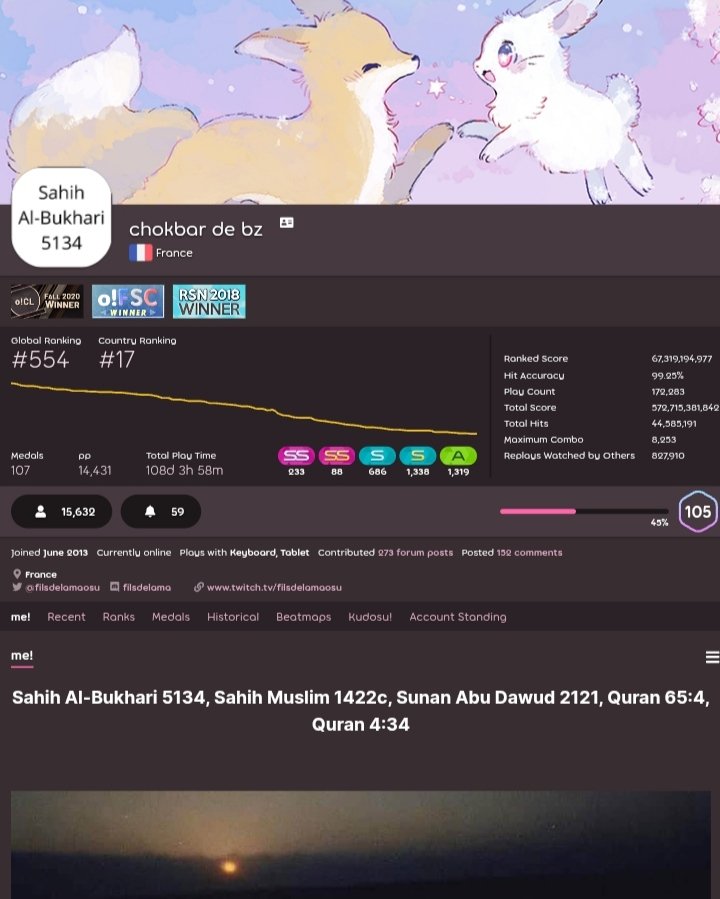Image resolution: width=720 pixels, height=899 pixels.
Task: Click the Global Ranking #554 value
Action: coord(40,360)
